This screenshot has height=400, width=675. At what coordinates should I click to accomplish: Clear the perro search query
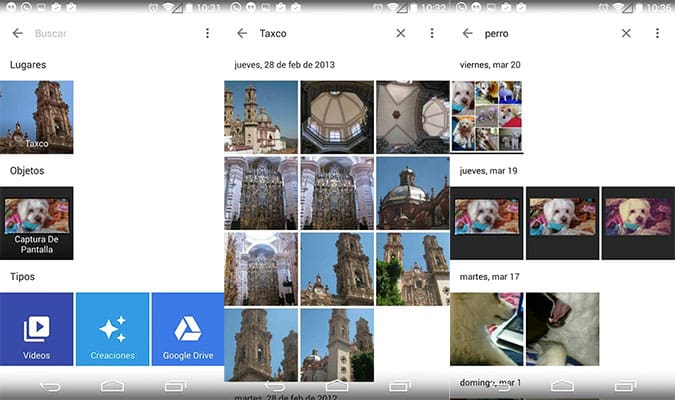click(x=626, y=33)
